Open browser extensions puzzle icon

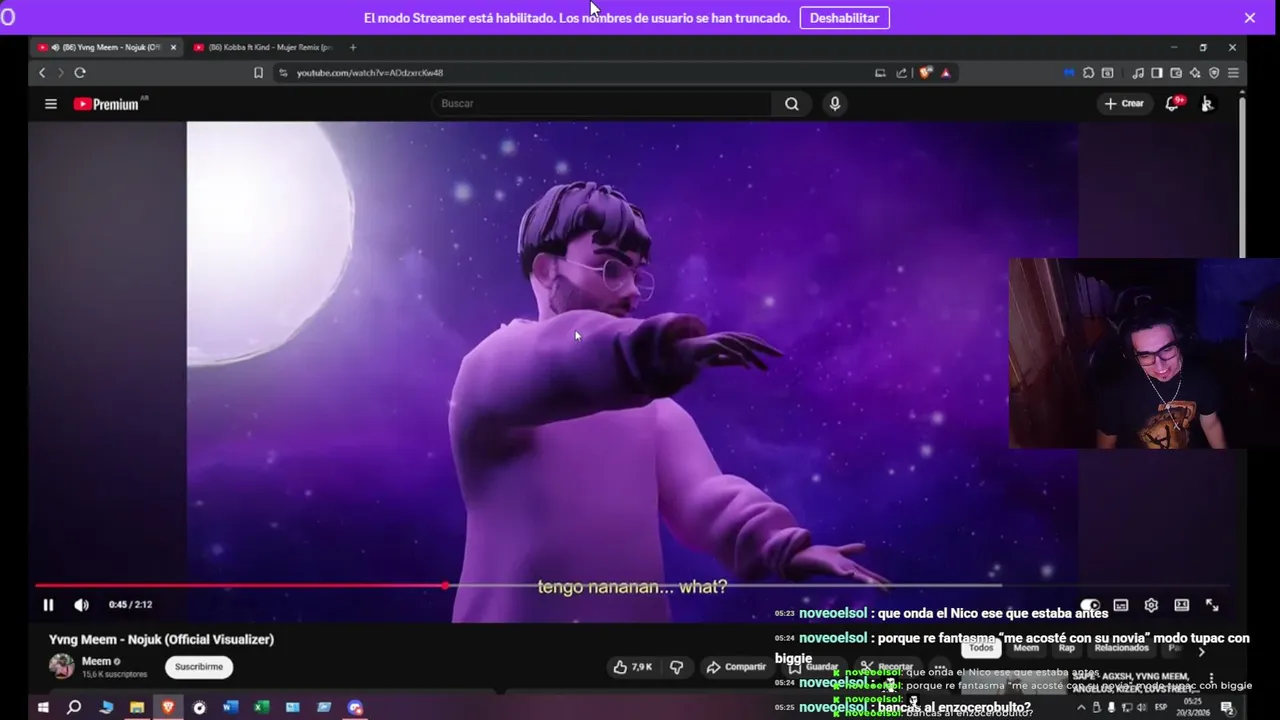coord(1088,73)
